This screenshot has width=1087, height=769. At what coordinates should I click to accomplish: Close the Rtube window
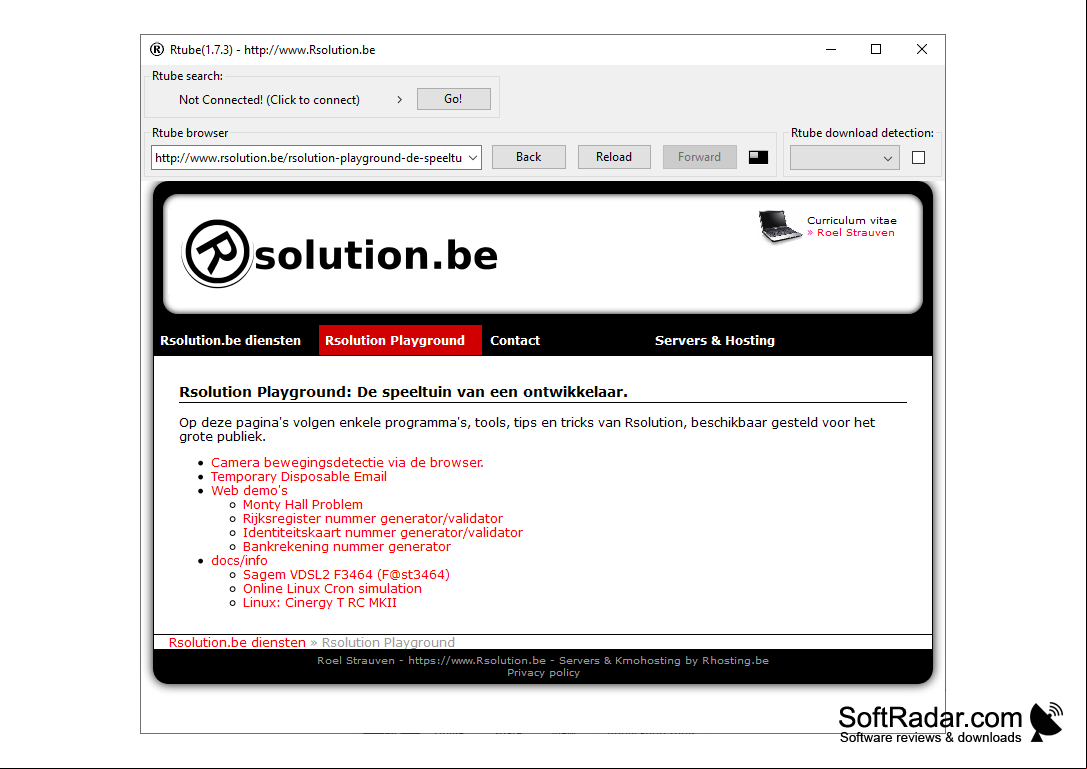[921, 49]
